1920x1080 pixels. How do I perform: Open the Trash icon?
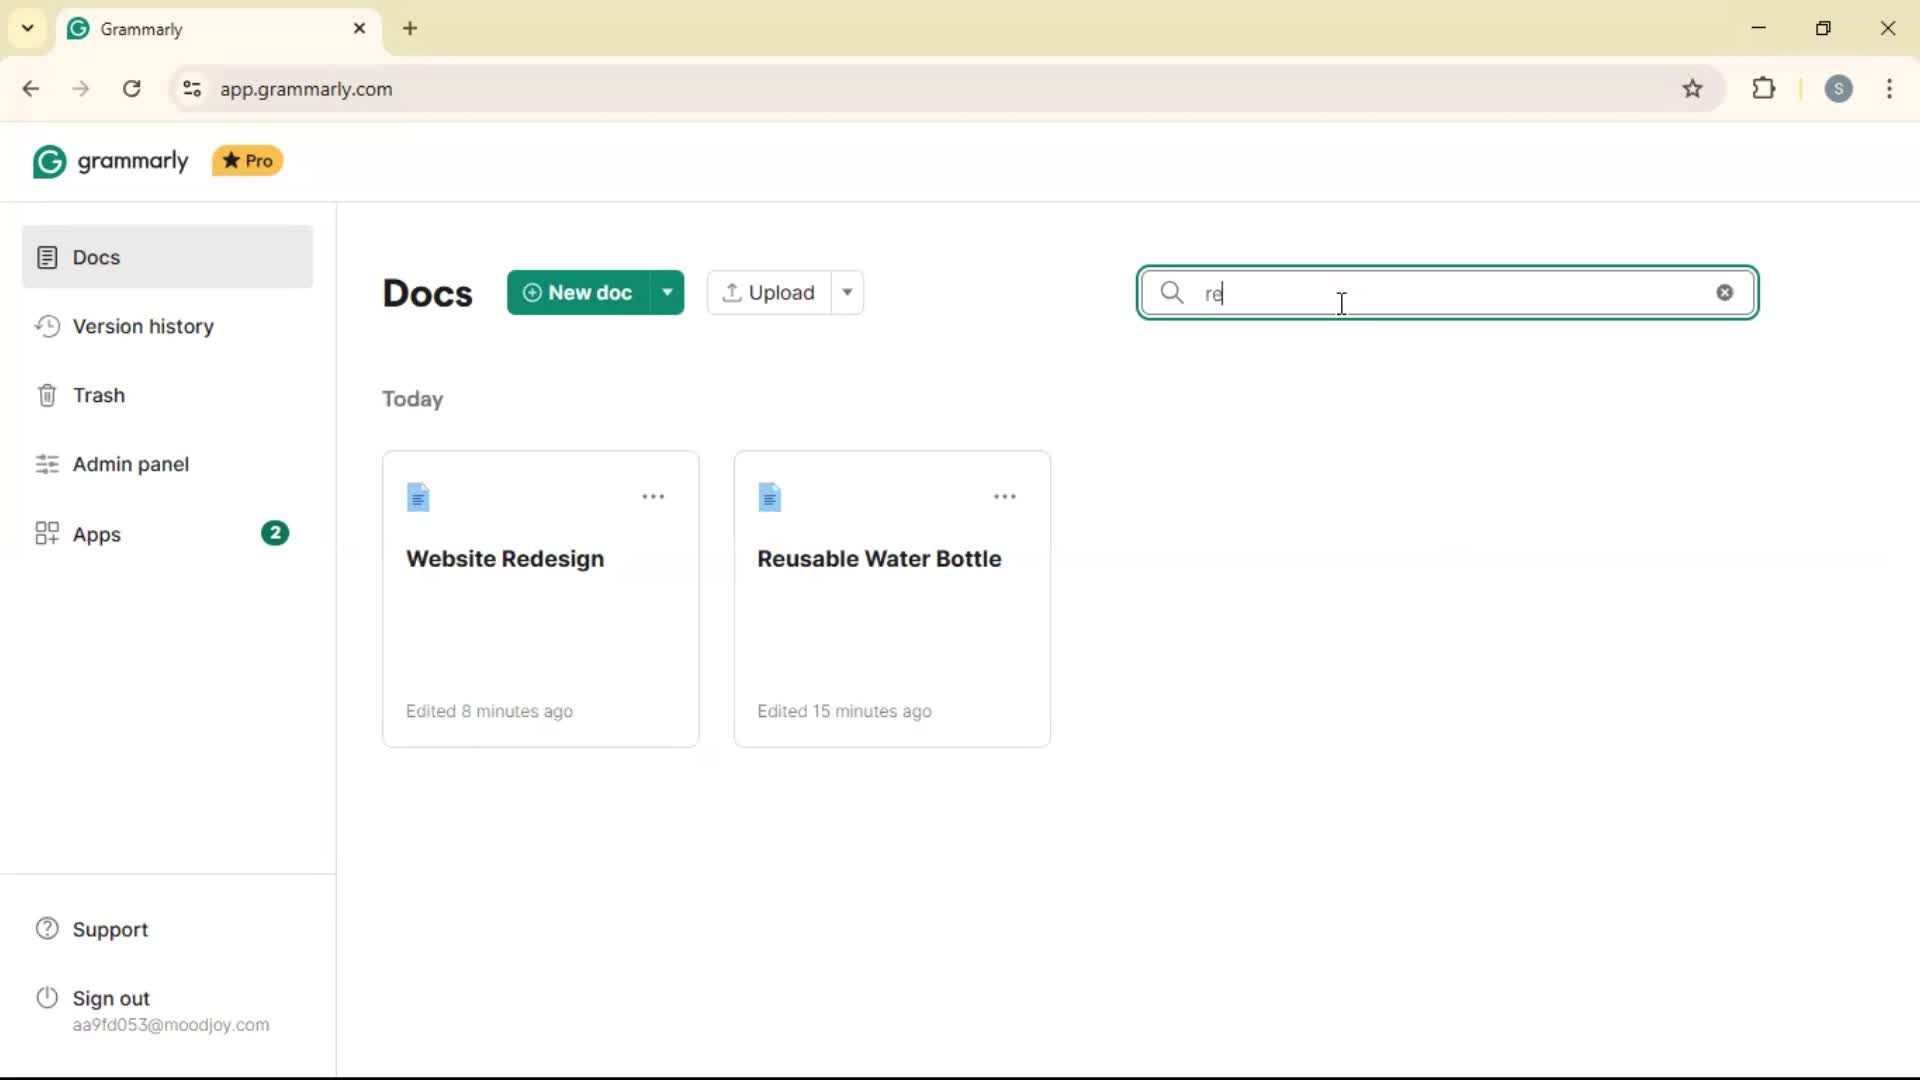(47, 395)
